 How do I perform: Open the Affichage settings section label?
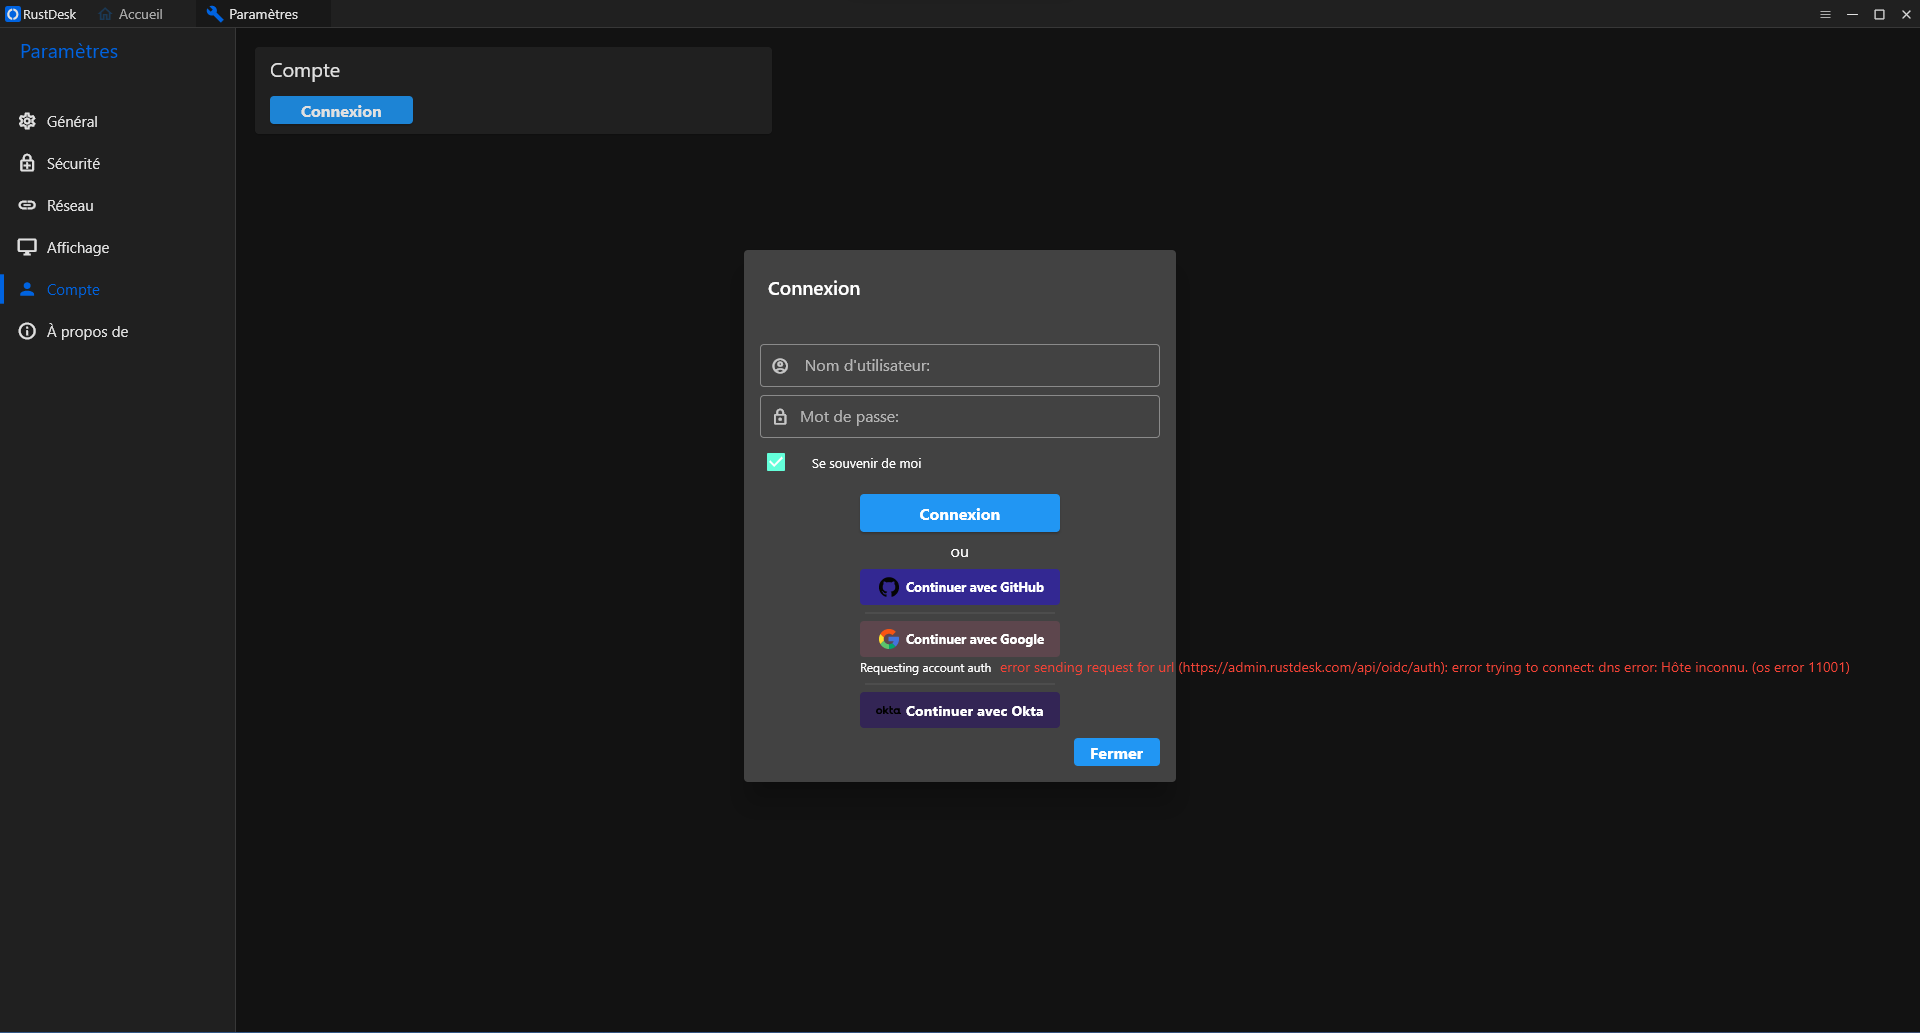tap(78, 247)
